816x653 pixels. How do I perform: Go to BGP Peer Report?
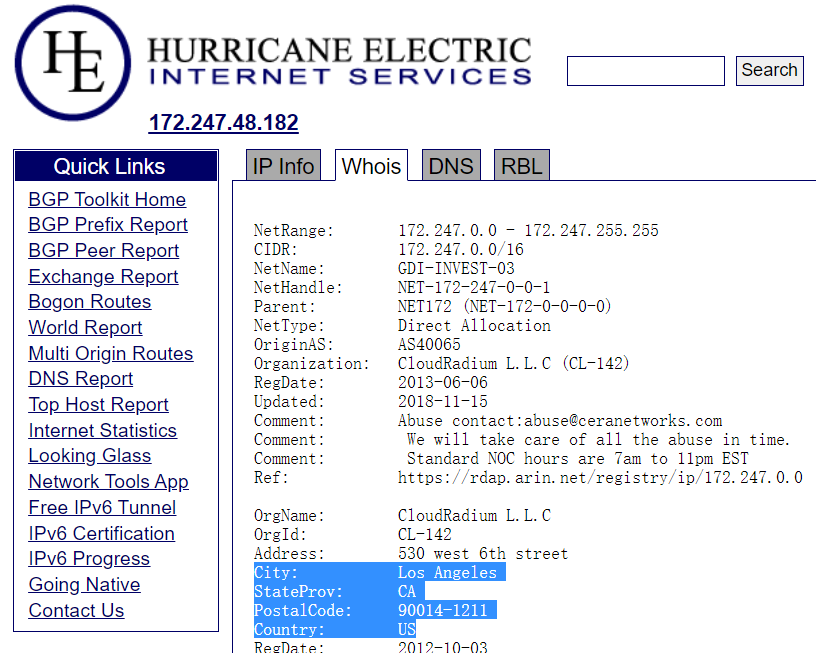pos(104,251)
